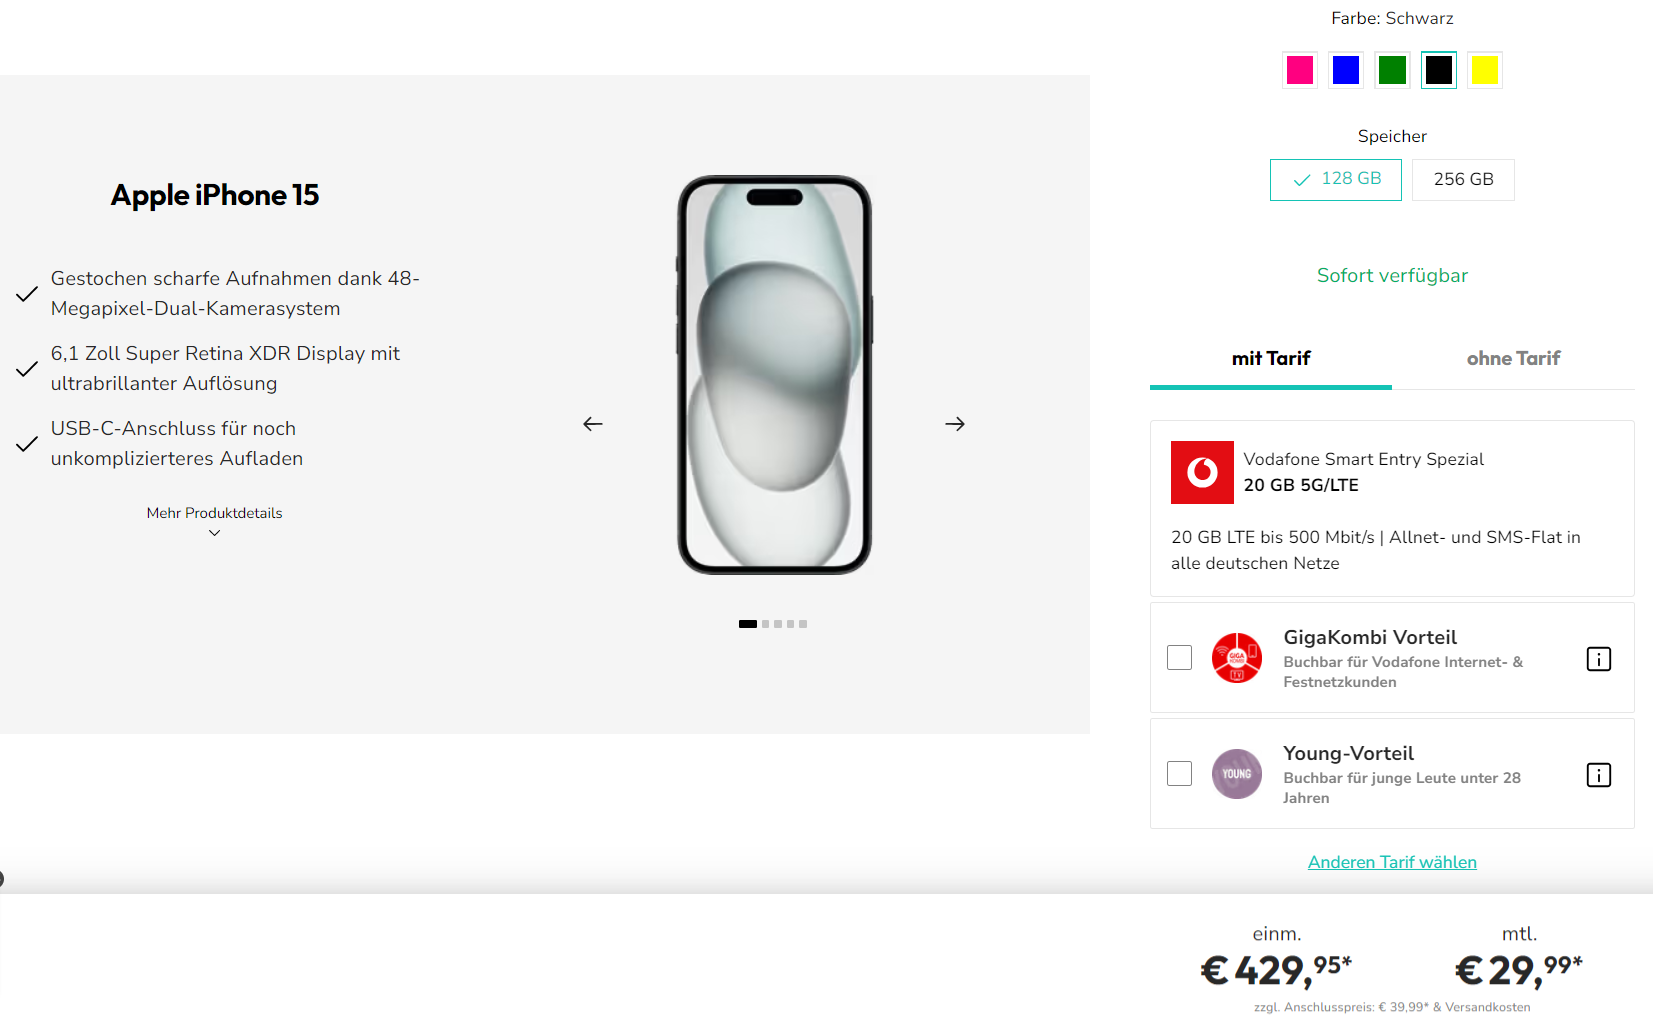Click the Young badge icon
Screen dimensions: 1653x1025
pyautogui.click(x=1236, y=773)
